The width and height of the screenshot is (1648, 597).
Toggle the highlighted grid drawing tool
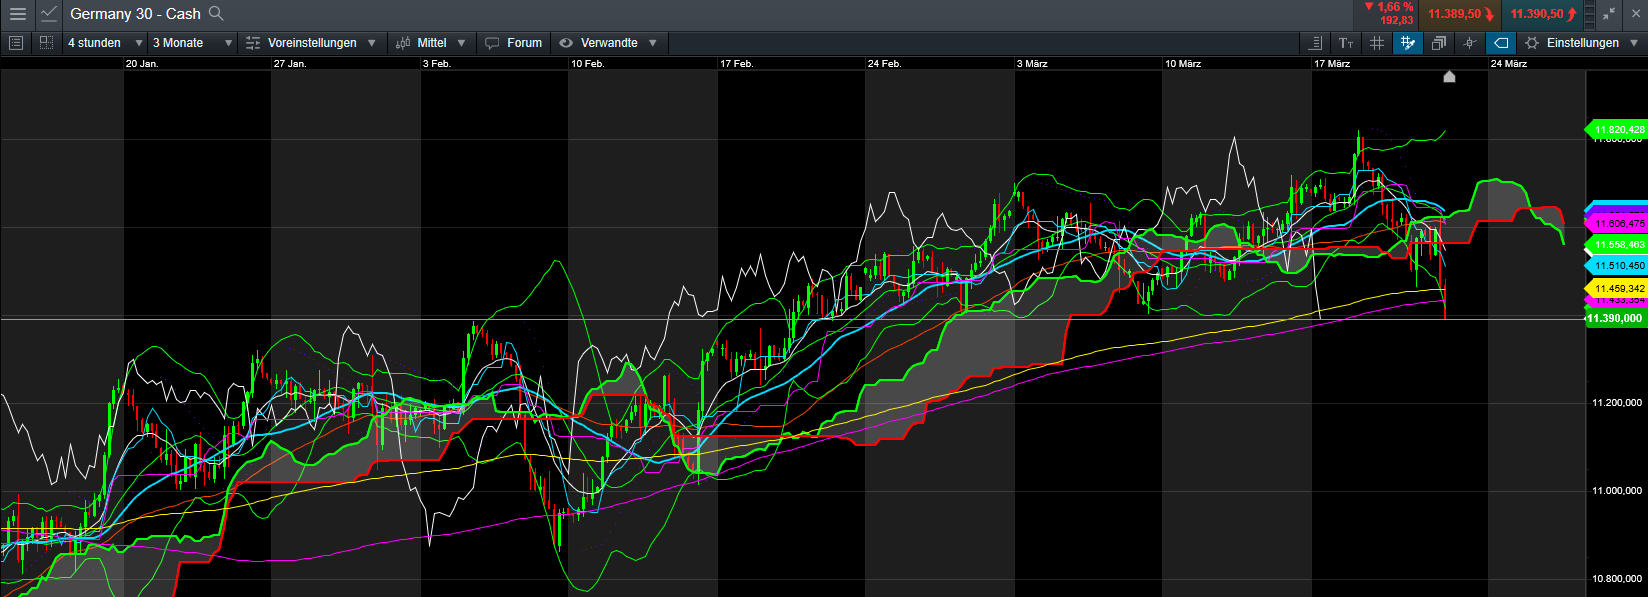click(1408, 43)
